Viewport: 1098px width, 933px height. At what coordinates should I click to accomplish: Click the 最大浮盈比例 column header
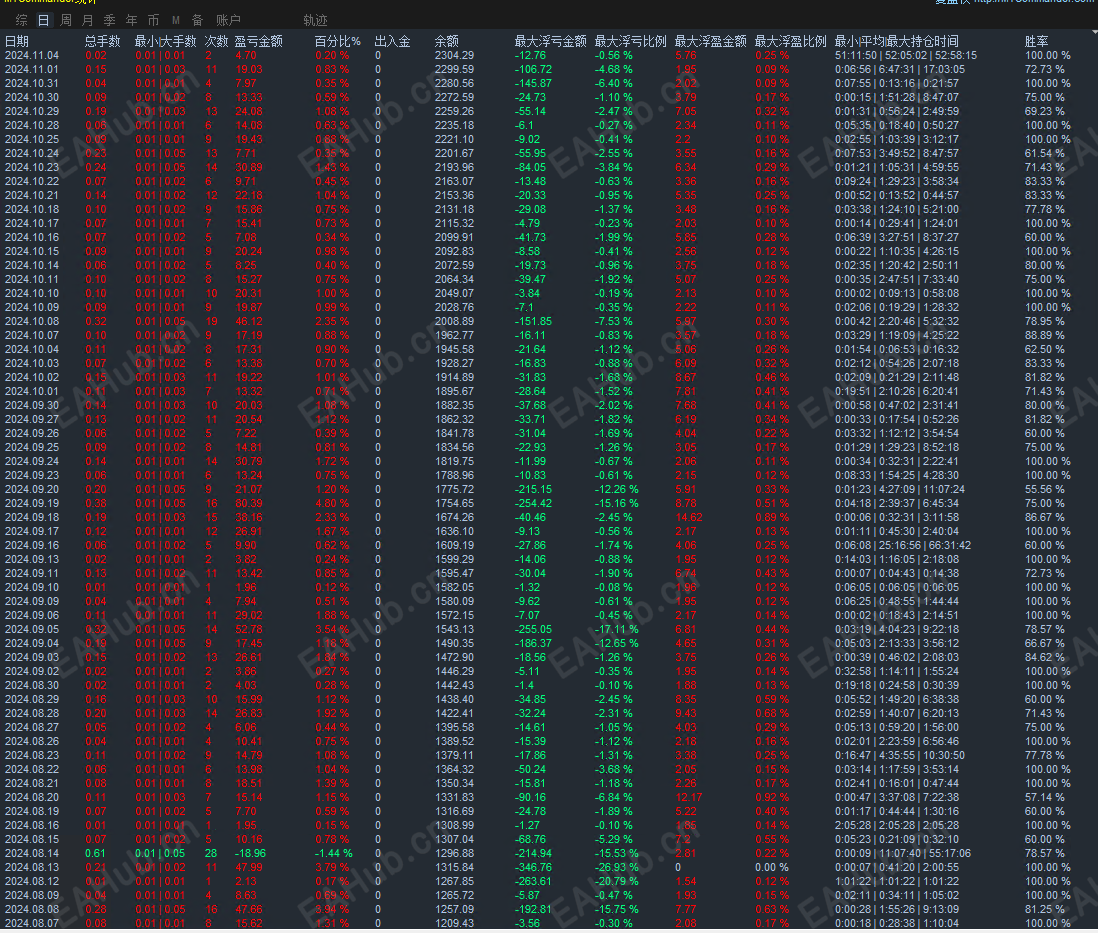coord(791,41)
